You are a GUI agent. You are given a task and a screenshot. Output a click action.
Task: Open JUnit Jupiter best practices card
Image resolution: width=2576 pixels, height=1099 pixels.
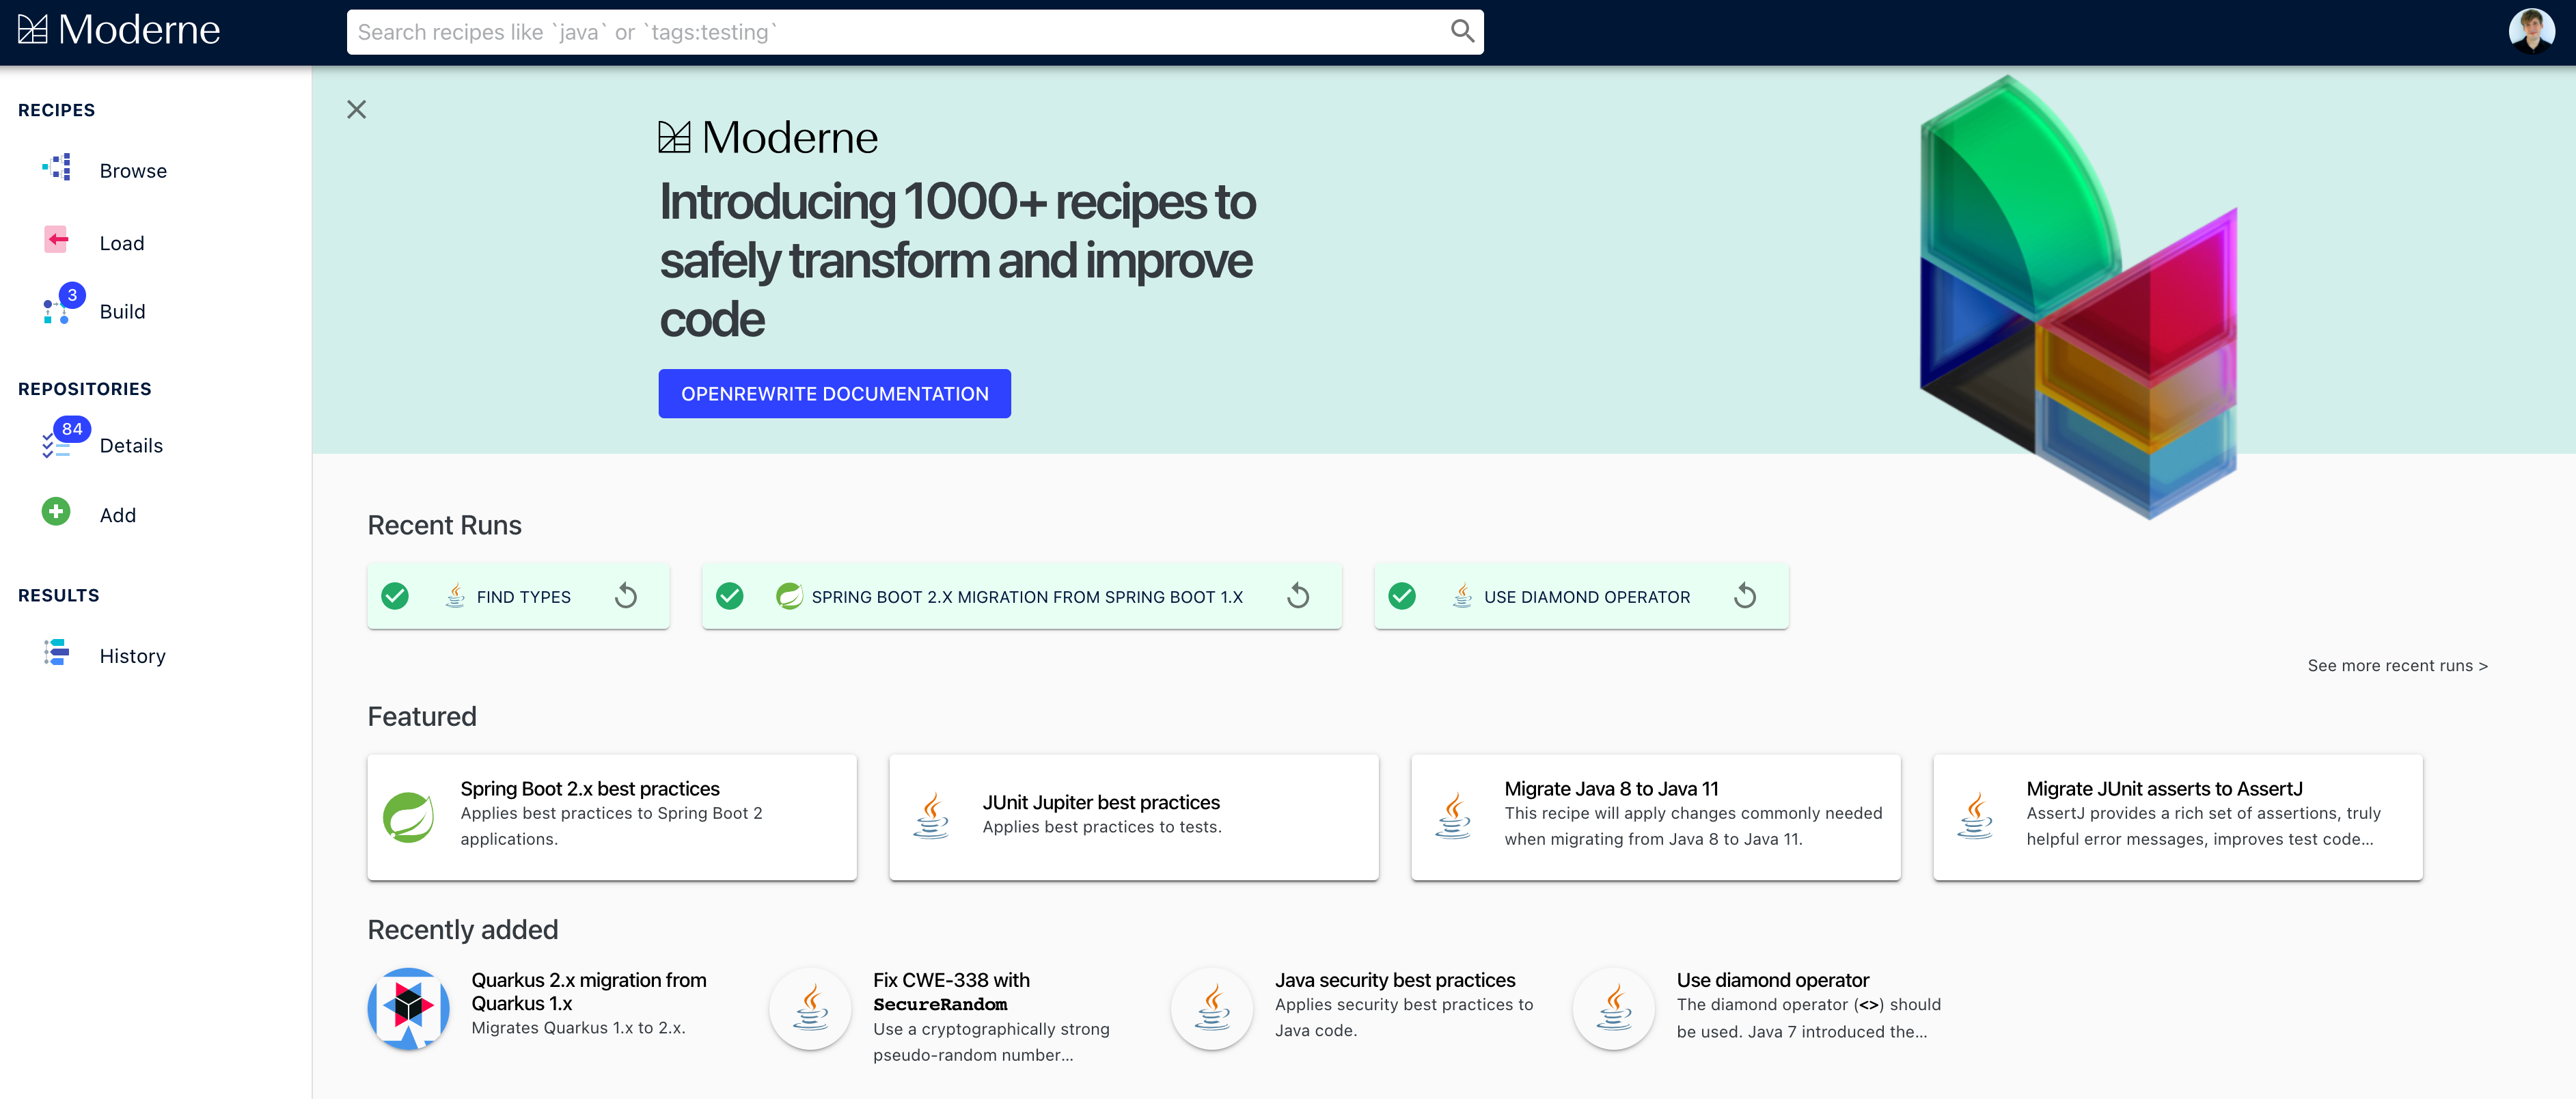click(1134, 817)
